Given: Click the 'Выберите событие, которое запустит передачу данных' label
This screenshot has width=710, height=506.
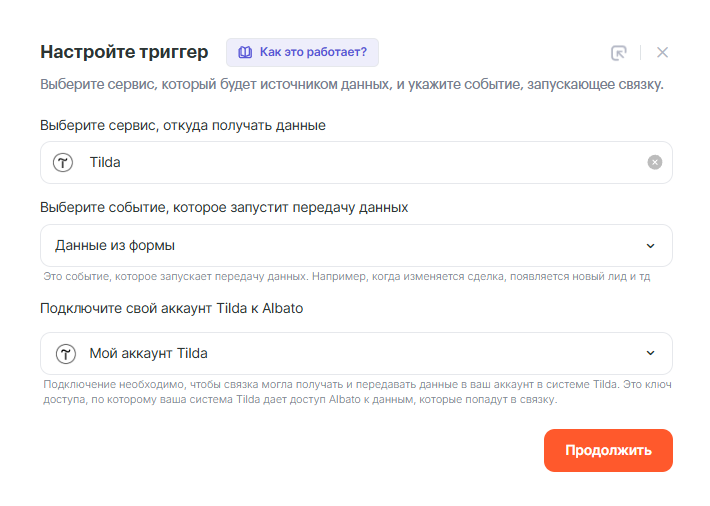Looking at the screenshot, I should click(224, 208).
